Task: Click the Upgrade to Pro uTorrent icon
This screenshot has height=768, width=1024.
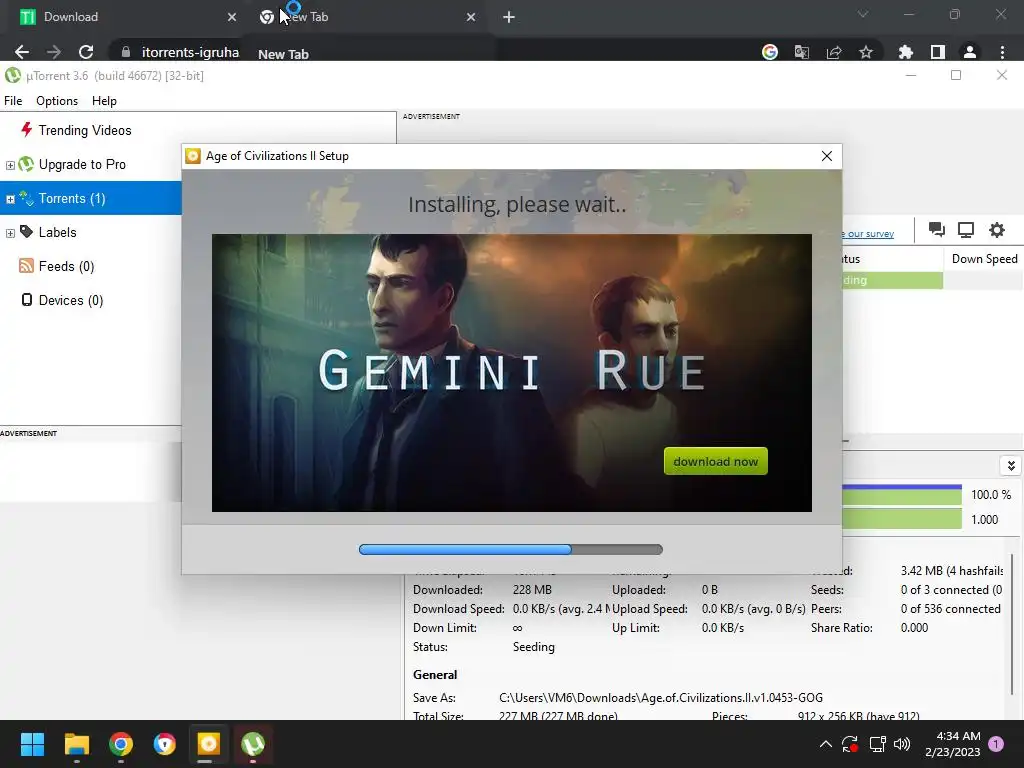Action: click(x=26, y=164)
